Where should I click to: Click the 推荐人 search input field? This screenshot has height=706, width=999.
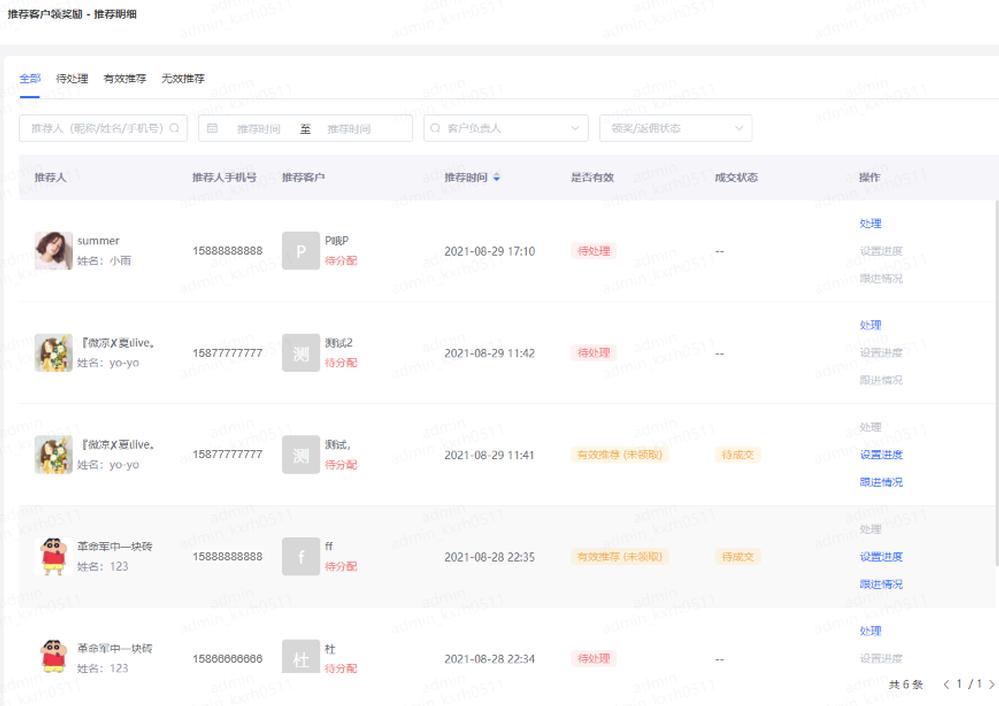(95, 128)
